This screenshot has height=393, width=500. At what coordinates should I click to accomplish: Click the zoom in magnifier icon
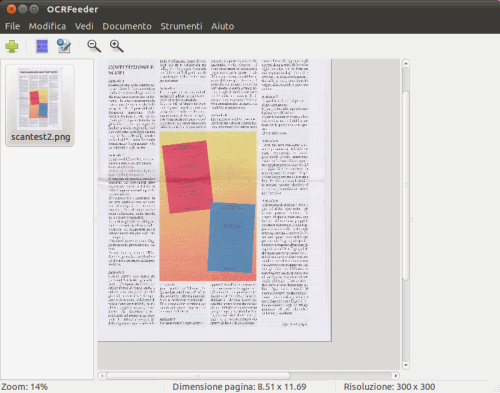[116, 46]
